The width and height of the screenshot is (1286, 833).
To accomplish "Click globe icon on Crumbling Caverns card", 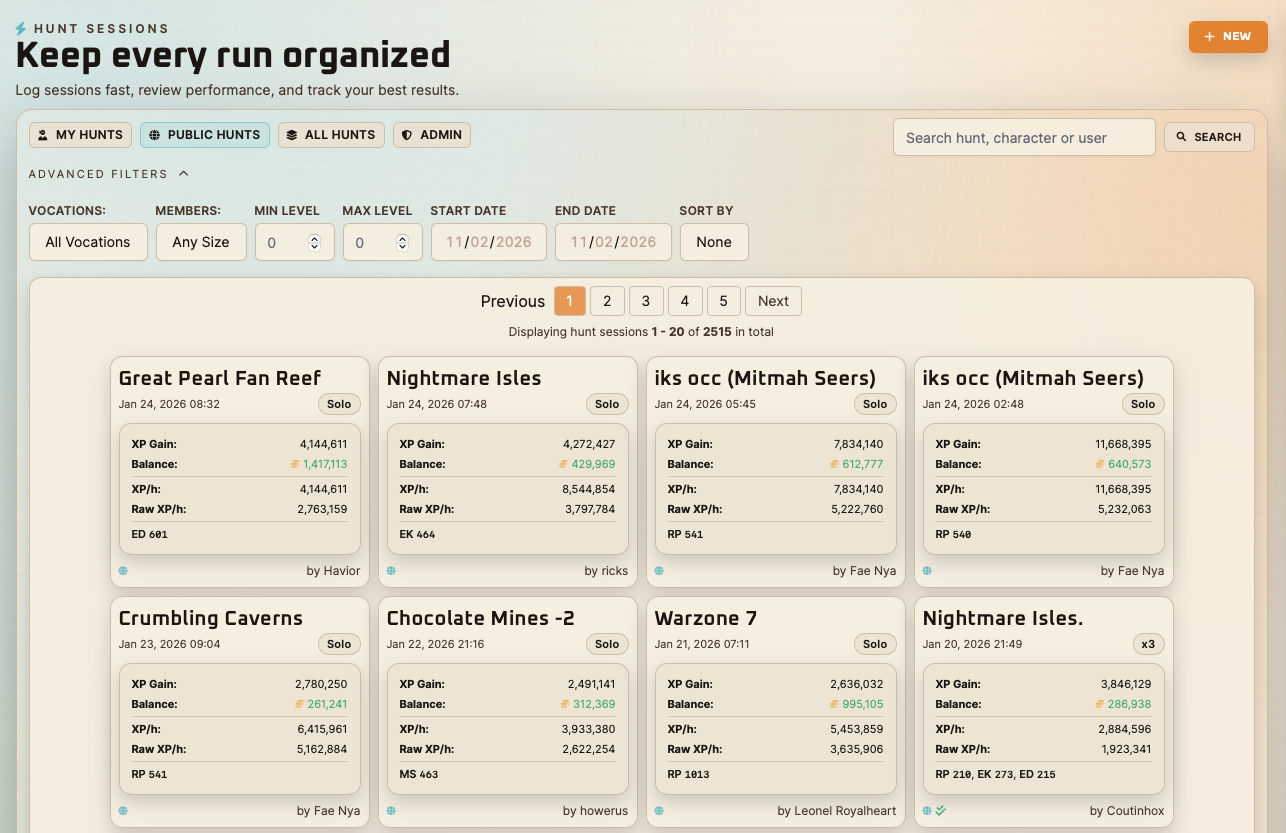I will coord(123,811).
